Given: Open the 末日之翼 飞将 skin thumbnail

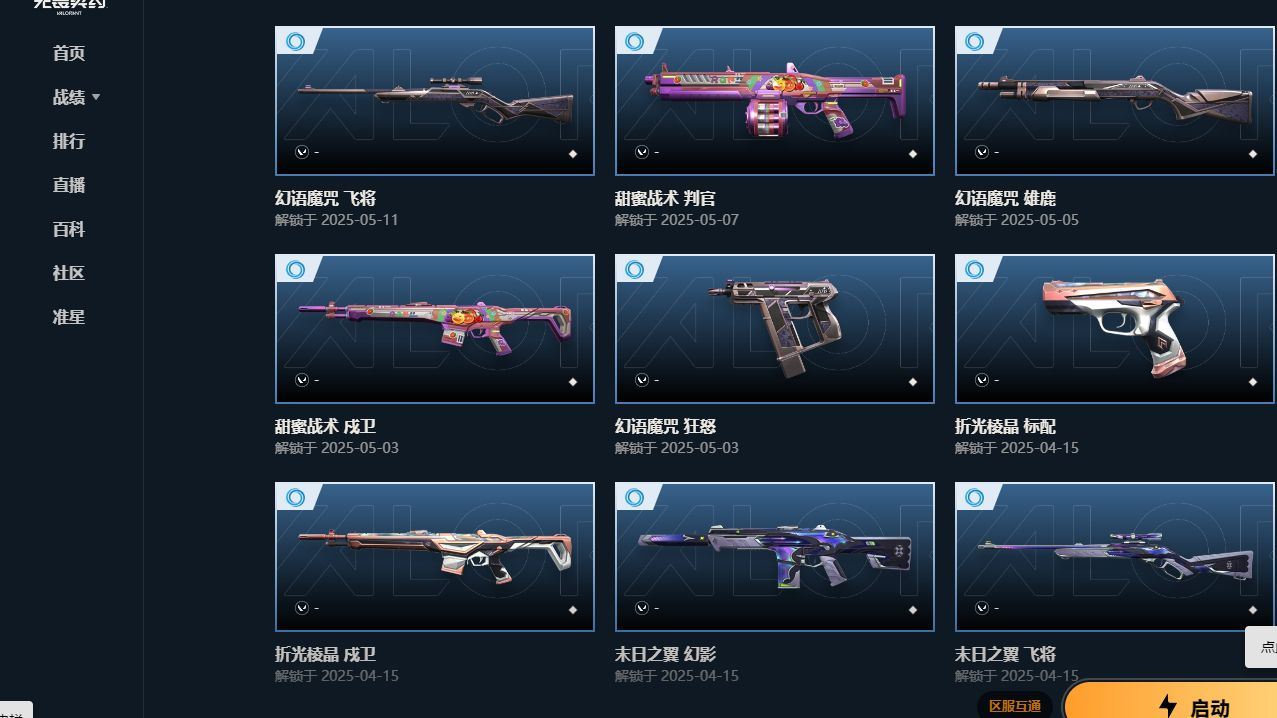Looking at the screenshot, I should [1115, 557].
